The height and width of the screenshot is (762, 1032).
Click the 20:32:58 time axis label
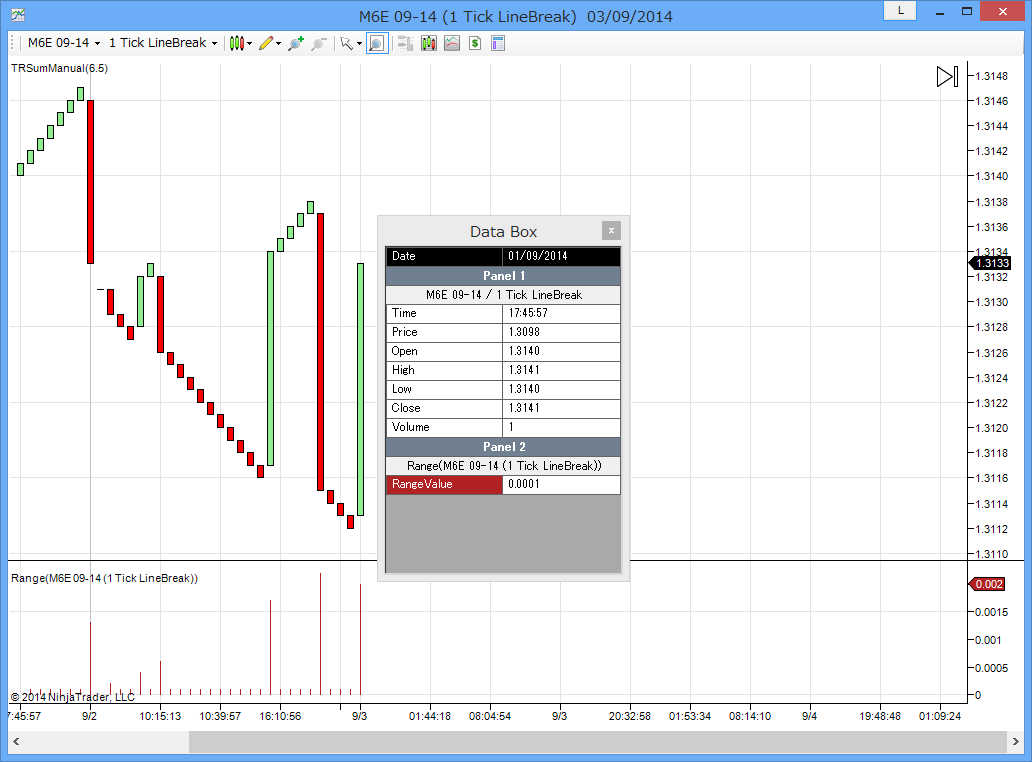tap(630, 716)
